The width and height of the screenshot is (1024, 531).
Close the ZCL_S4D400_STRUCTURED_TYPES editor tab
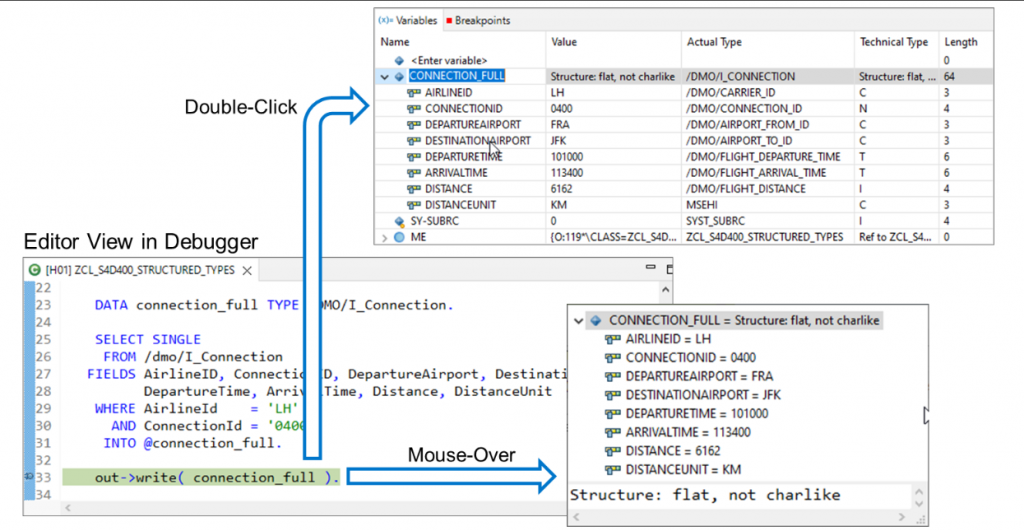[x=247, y=270]
